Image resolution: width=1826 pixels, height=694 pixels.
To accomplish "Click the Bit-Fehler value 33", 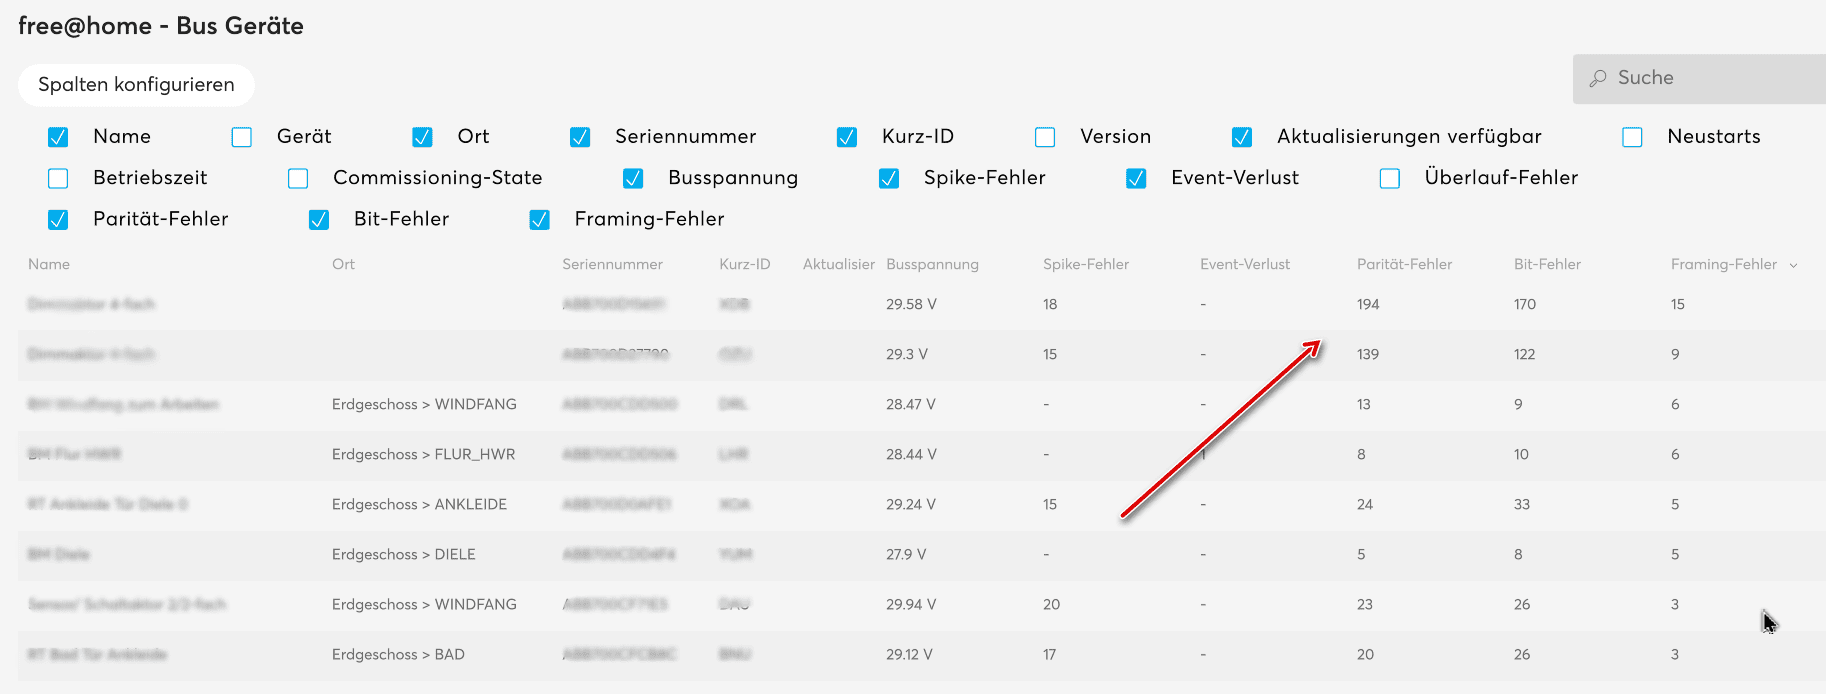I will point(1522,504).
